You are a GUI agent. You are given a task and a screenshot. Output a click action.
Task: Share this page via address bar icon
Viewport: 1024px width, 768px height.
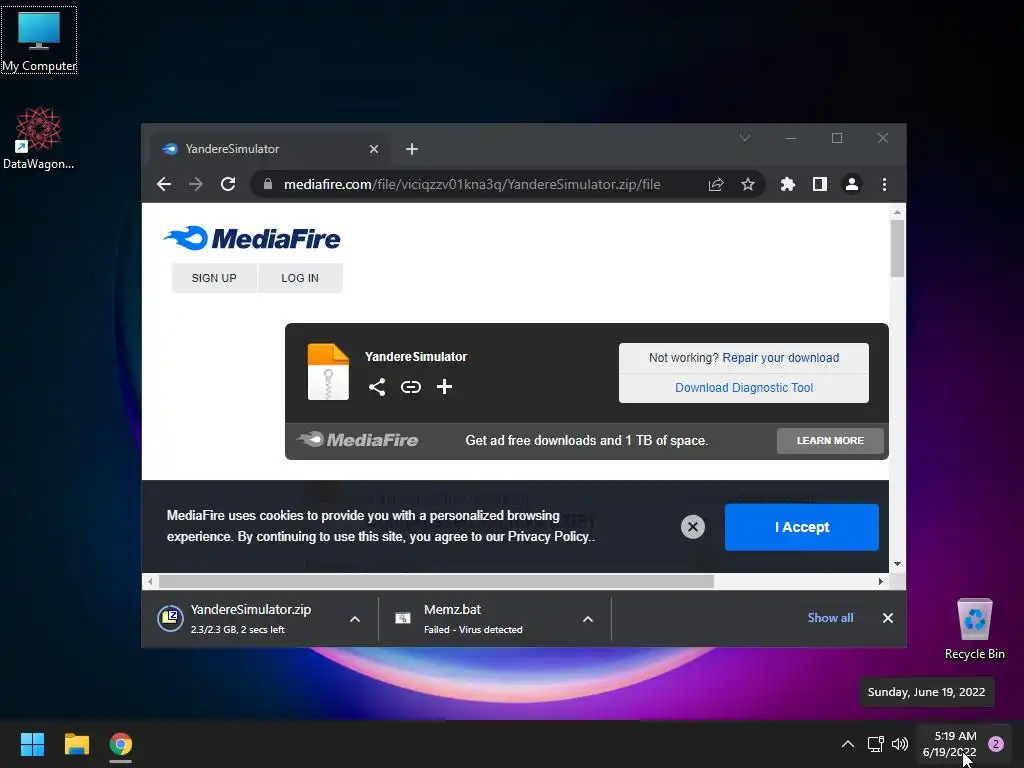coord(716,184)
